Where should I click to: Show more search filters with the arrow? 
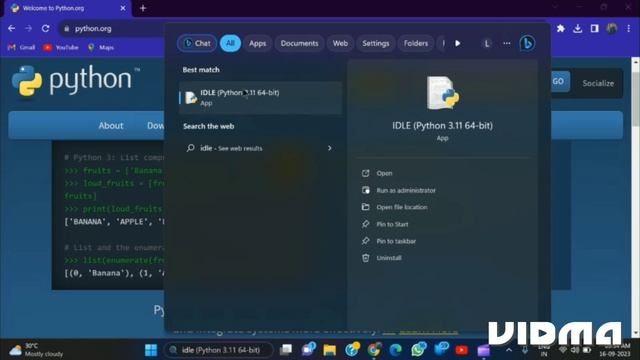pos(458,43)
